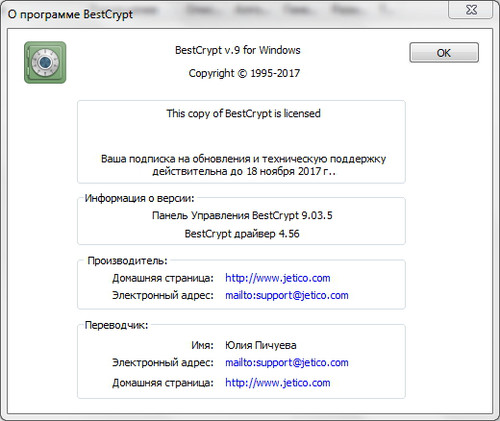
Task: Open the manufacturer support email link
Action: pyautogui.click(x=287, y=295)
